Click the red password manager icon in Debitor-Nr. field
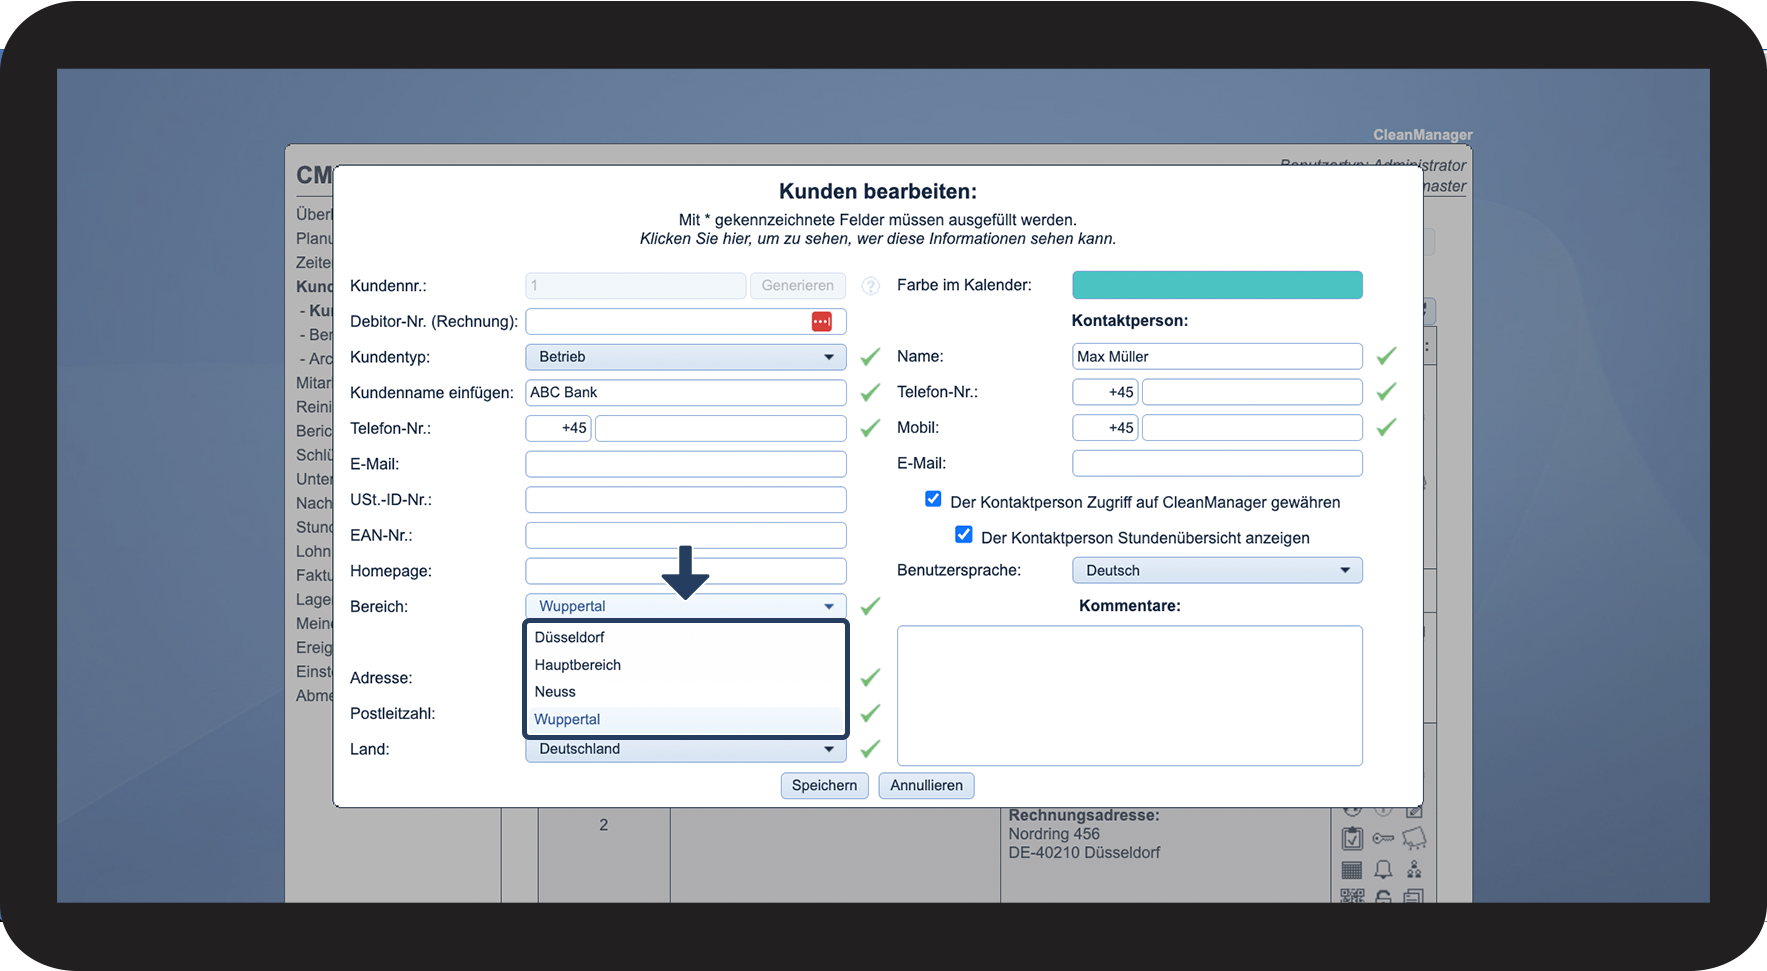1767x971 pixels. click(x=821, y=321)
